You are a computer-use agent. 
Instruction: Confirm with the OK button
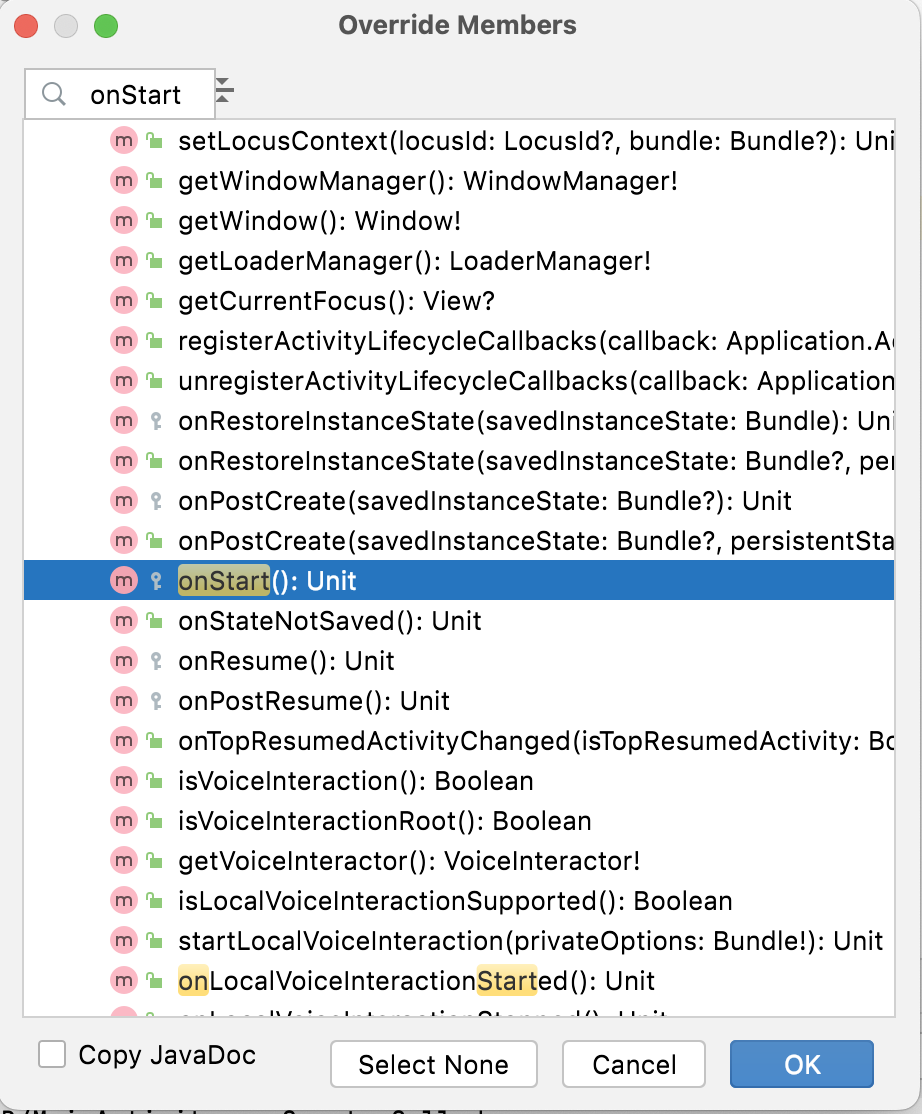click(x=802, y=1064)
